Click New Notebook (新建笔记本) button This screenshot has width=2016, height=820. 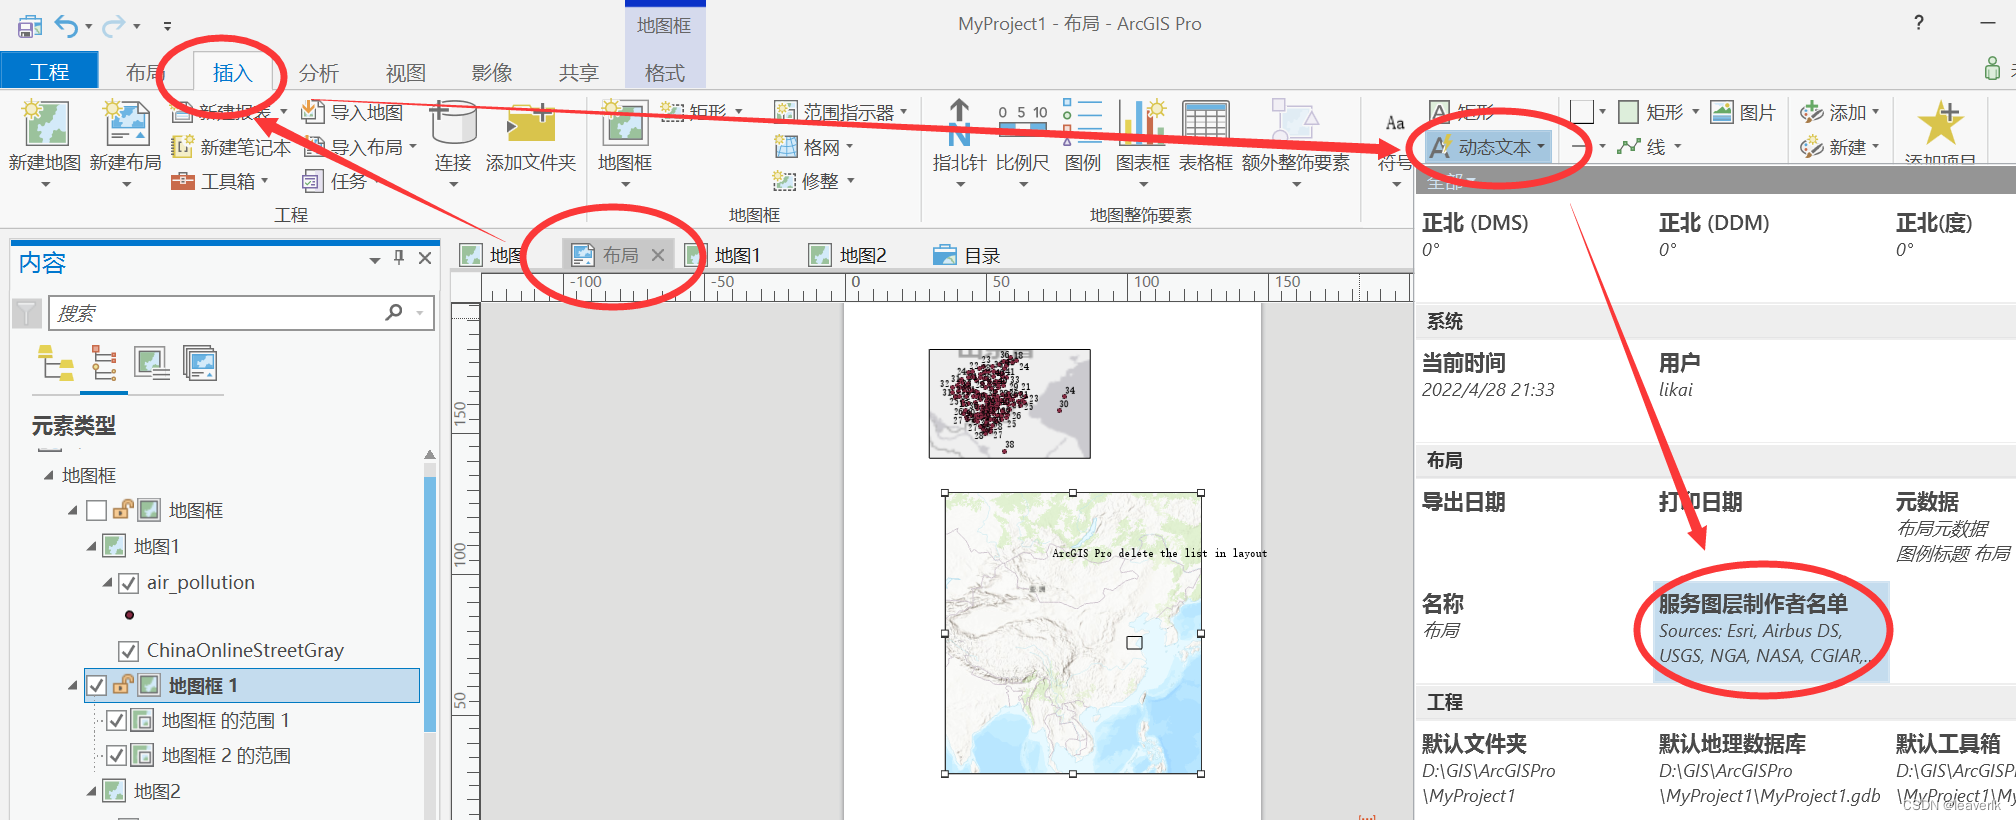coord(231,147)
